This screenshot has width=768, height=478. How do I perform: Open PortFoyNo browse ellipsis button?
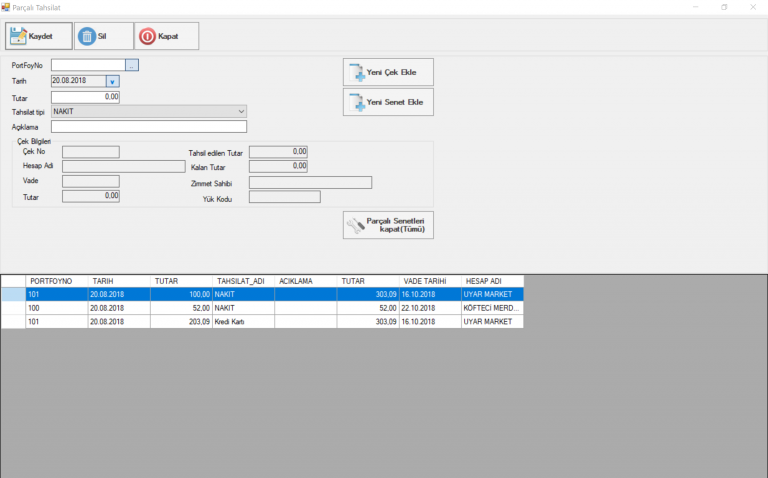pos(132,66)
